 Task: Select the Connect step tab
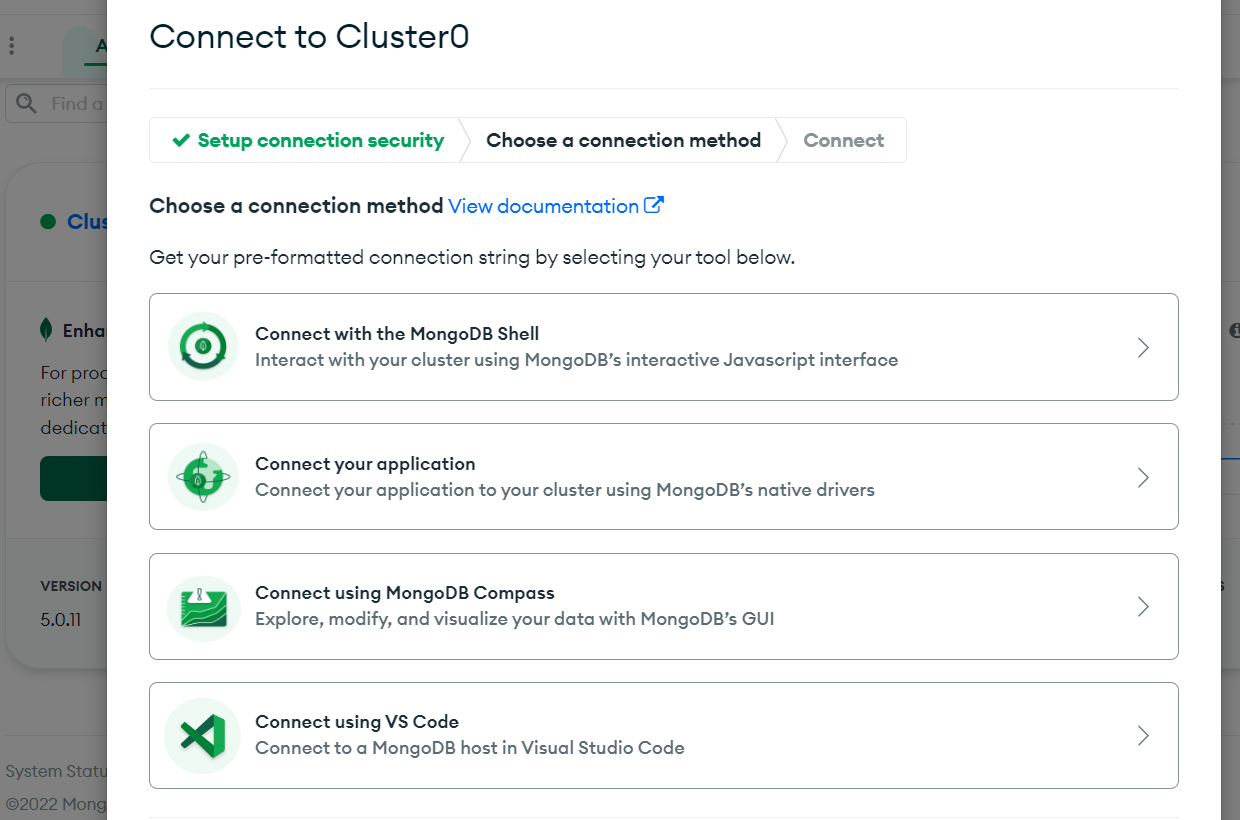844,140
